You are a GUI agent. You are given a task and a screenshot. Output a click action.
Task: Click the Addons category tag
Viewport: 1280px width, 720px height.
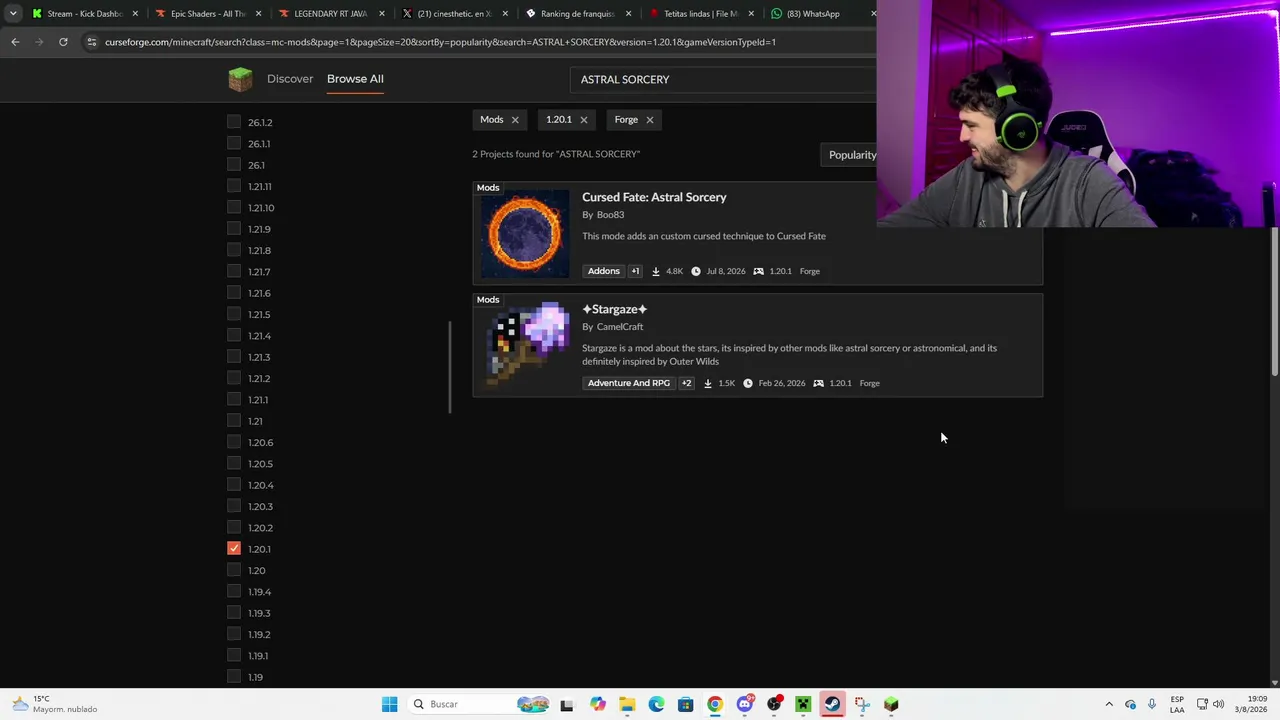tap(604, 271)
